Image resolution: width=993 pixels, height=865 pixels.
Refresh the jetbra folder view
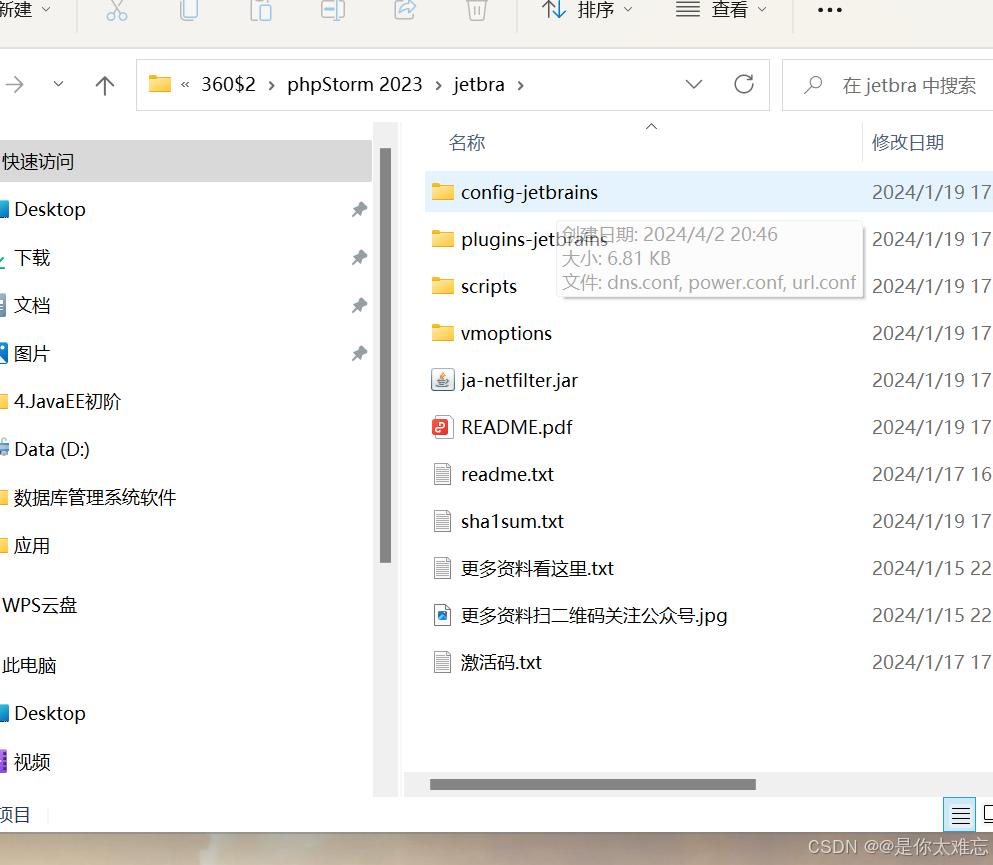(743, 84)
